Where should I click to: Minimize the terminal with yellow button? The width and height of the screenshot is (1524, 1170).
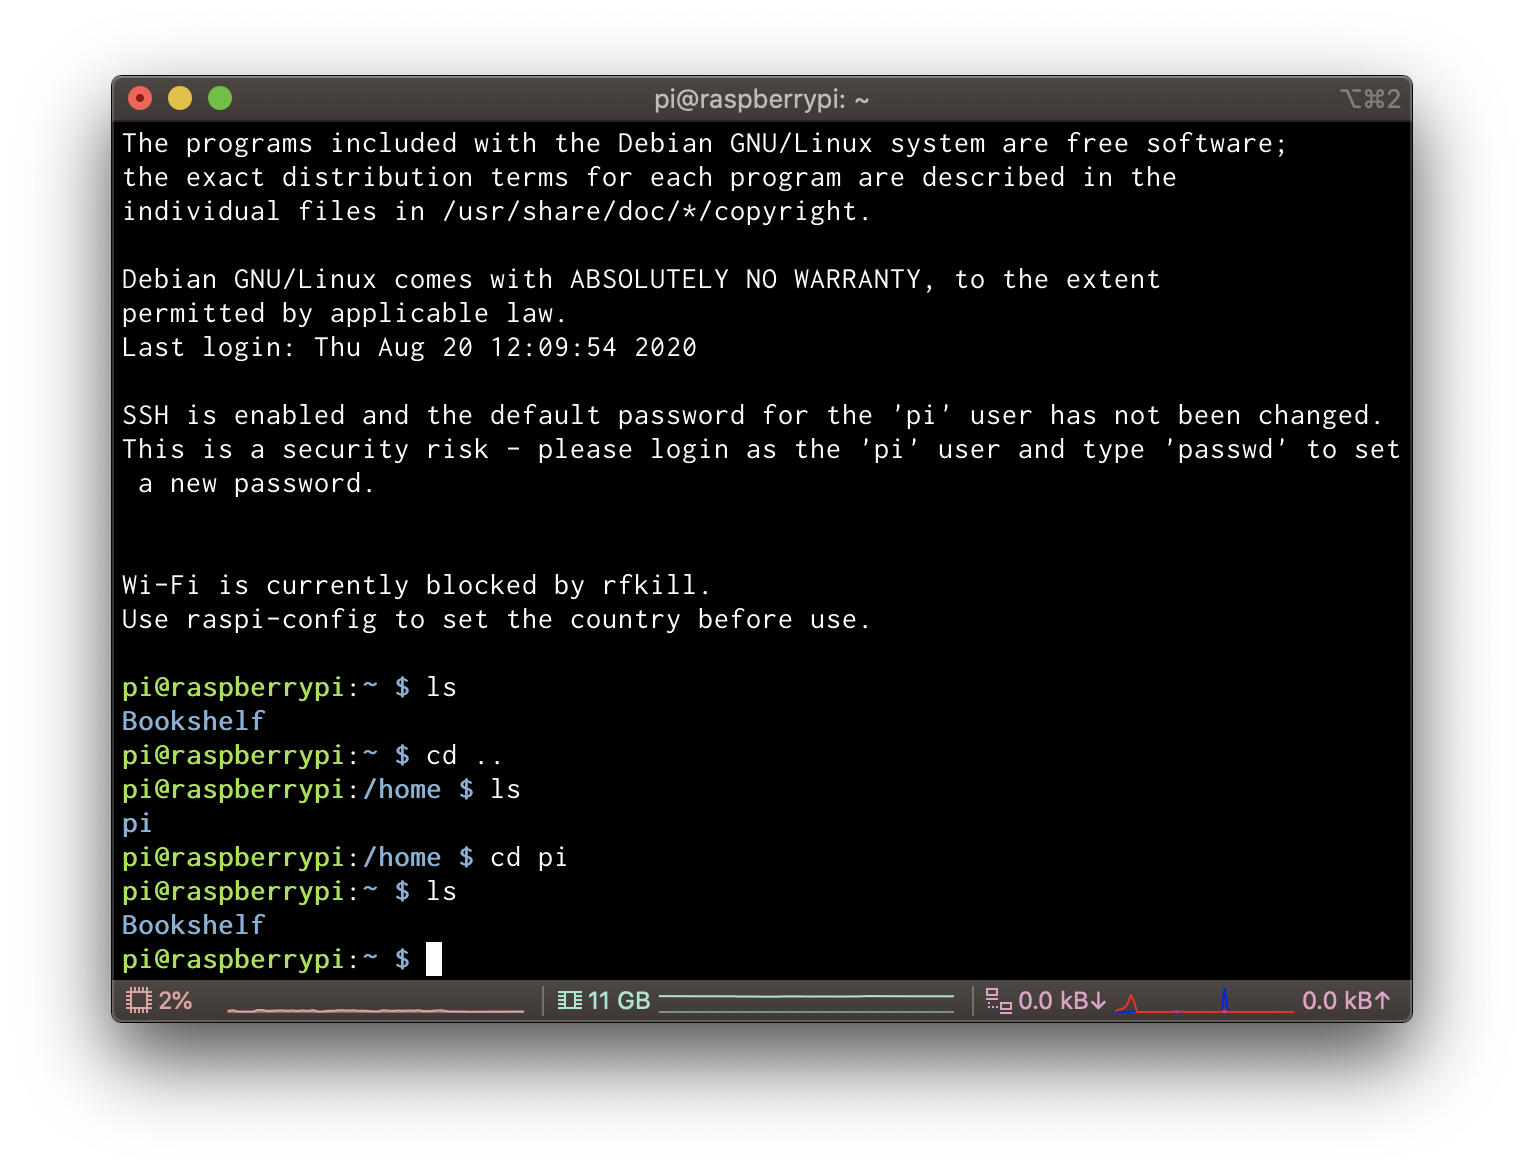tap(180, 98)
